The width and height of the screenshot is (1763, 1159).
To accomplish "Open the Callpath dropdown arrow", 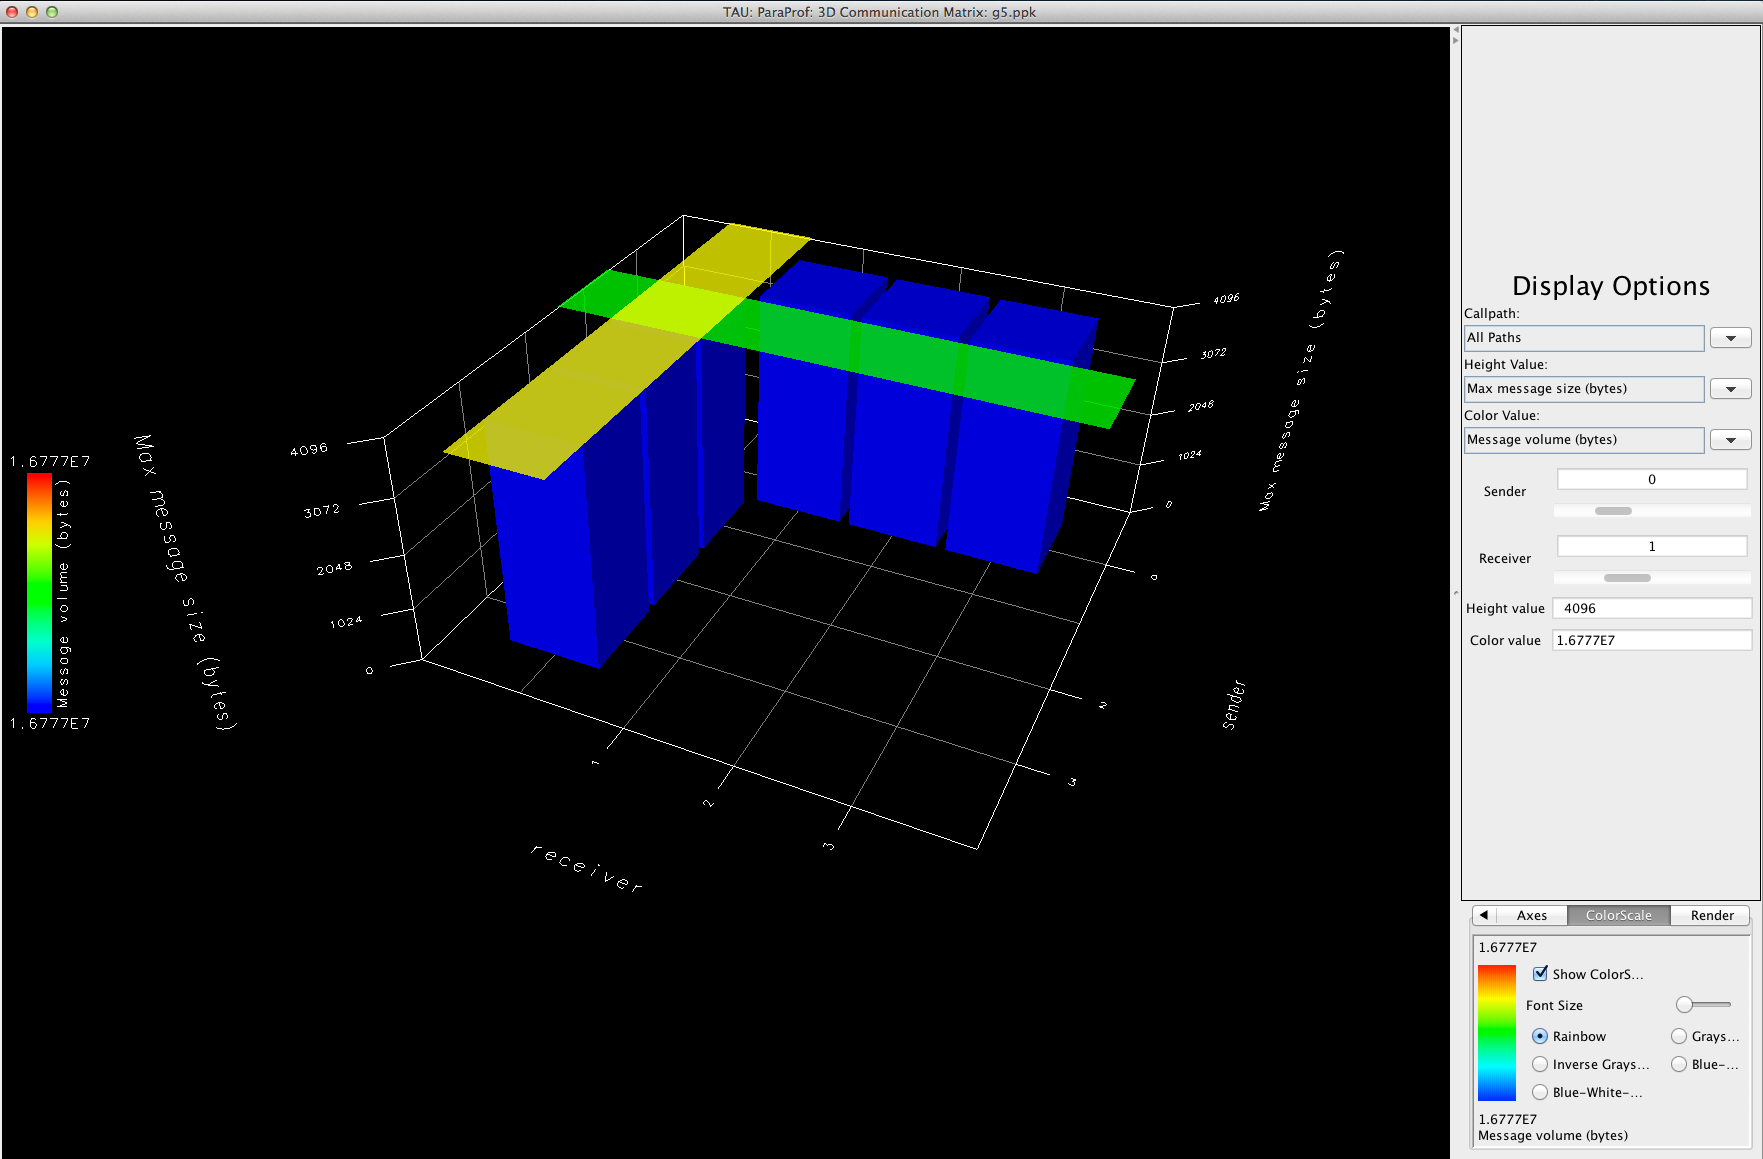I will [1730, 338].
